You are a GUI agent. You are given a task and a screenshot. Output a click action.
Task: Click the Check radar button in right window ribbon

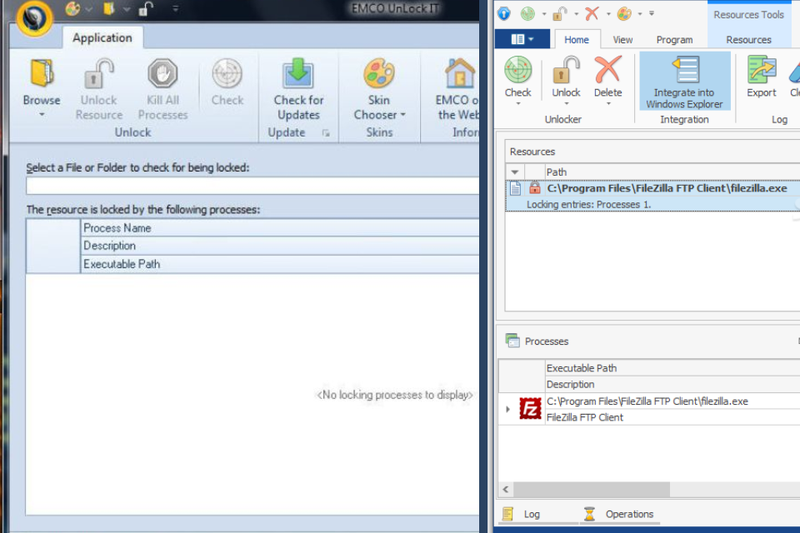pos(518,70)
